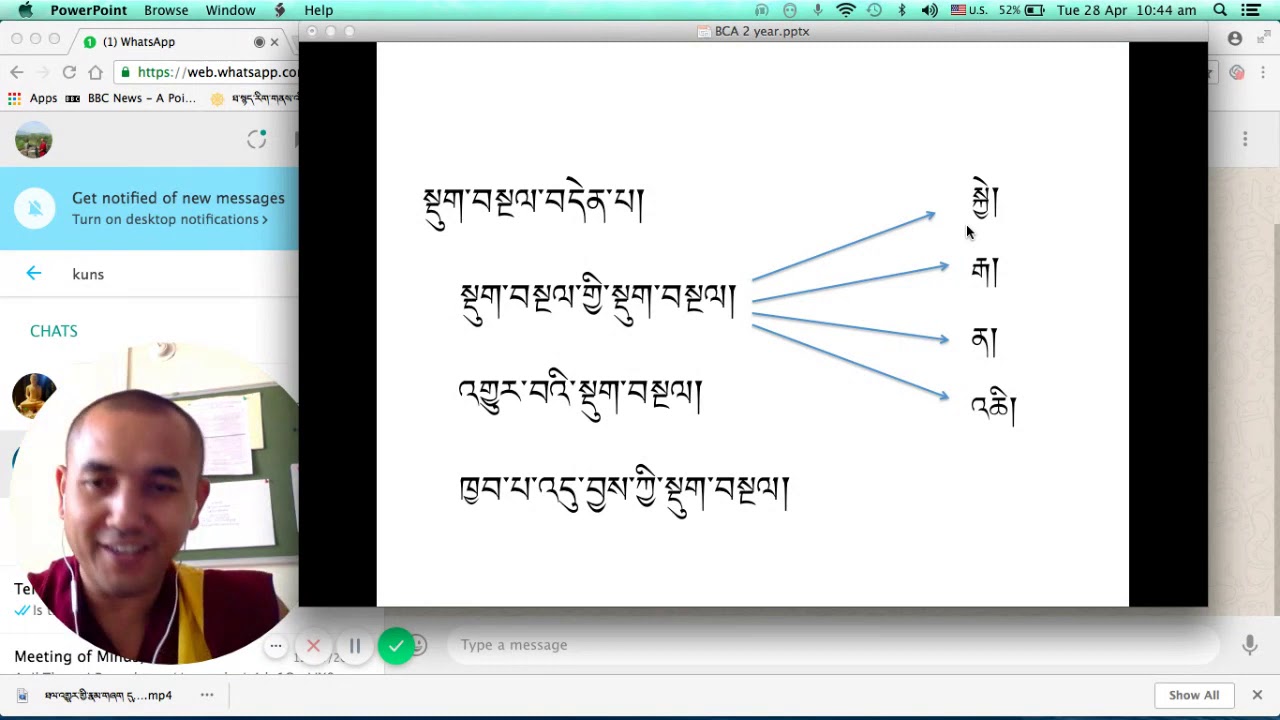Open the Apps bookmarks shortcut
This screenshot has width=1280, height=720.
[32, 98]
